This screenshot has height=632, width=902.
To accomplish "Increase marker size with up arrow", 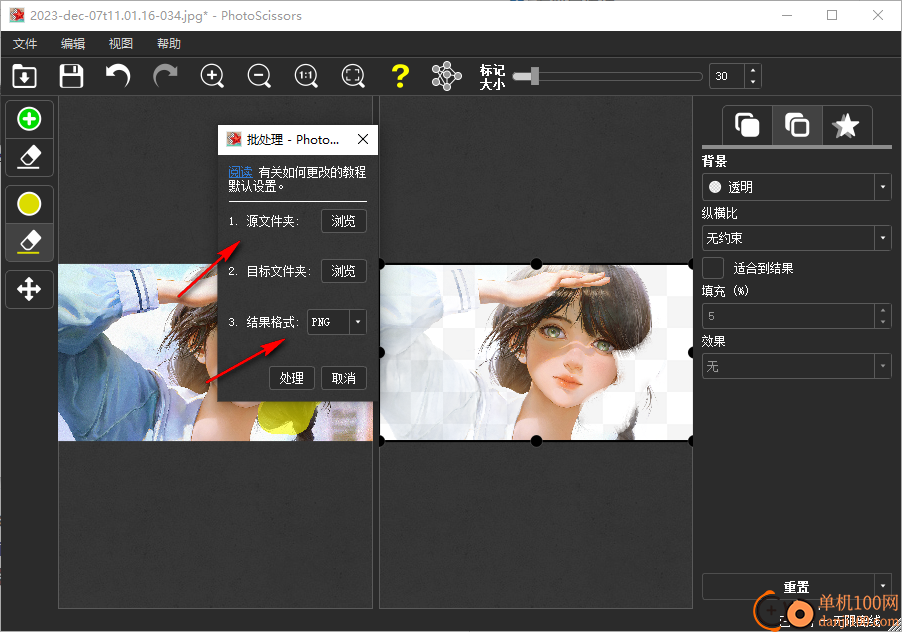I will pyautogui.click(x=753, y=70).
